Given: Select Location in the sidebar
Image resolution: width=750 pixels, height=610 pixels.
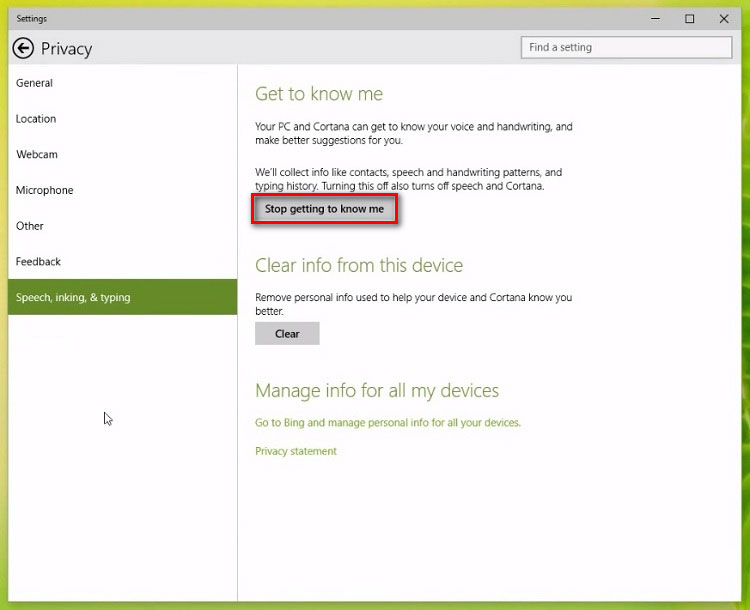Looking at the screenshot, I should pyautogui.click(x=36, y=119).
